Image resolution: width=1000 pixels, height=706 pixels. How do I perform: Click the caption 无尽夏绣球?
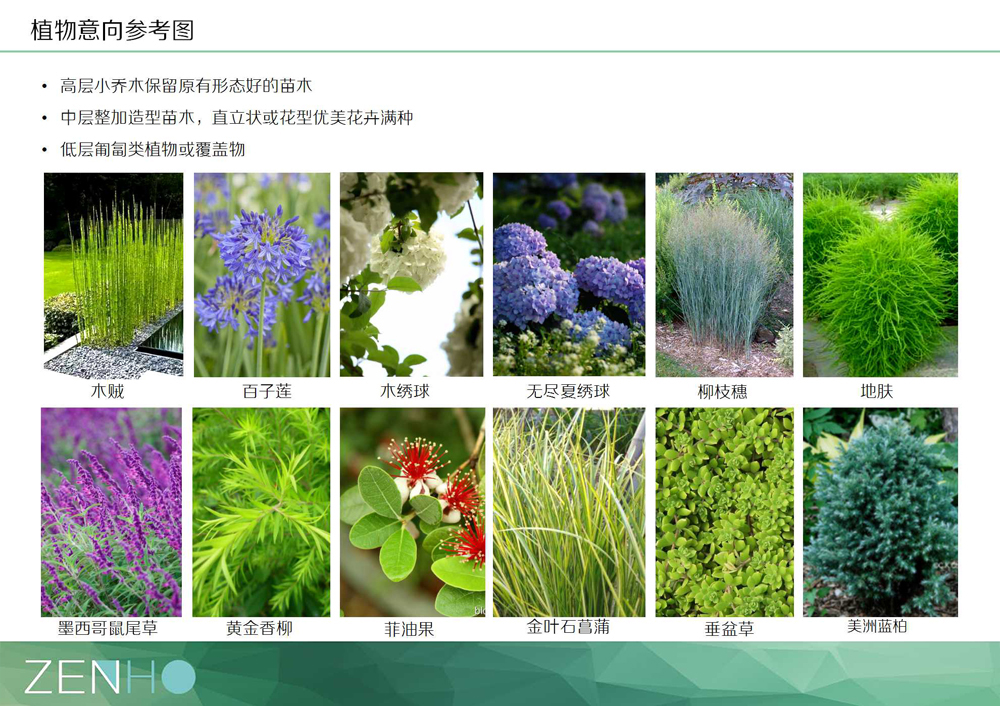coord(568,391)
